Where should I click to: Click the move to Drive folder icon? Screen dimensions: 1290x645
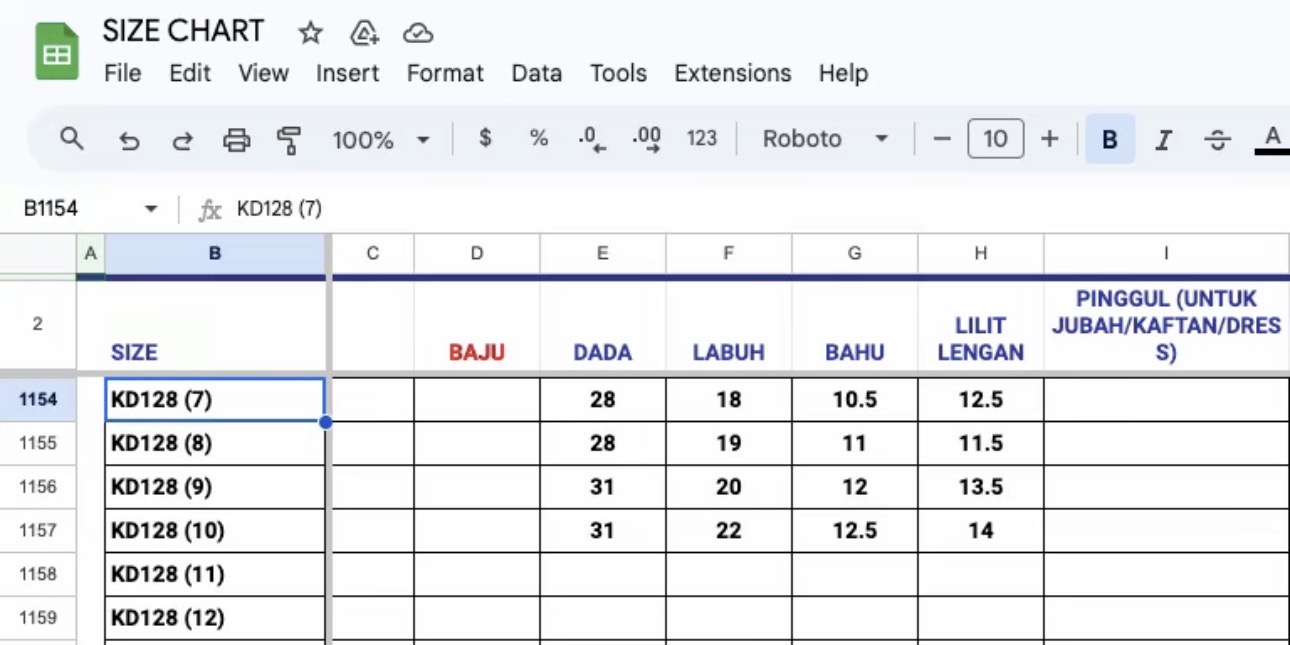tap(364, 33)
